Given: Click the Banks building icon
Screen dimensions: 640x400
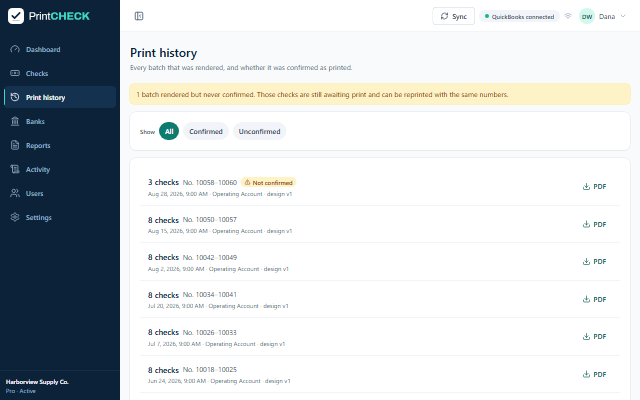Looking at the screenshot, I should point(15,121).
